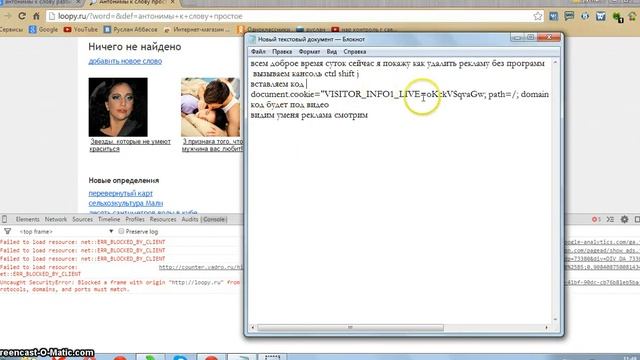Click the DevTools dock side icon
This screenshot has height=360, width=640.
[x=637, y=220]
